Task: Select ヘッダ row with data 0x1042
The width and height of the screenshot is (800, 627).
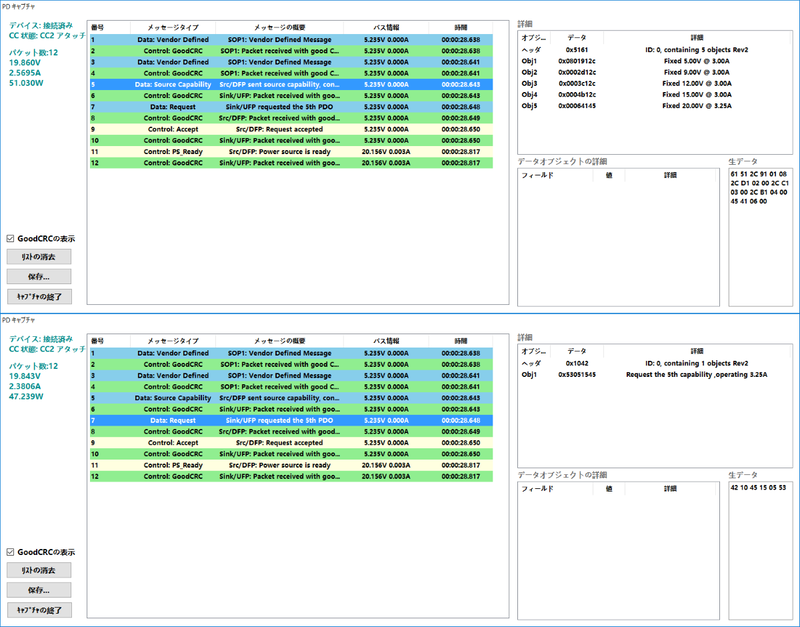Action: click(655, 363)
